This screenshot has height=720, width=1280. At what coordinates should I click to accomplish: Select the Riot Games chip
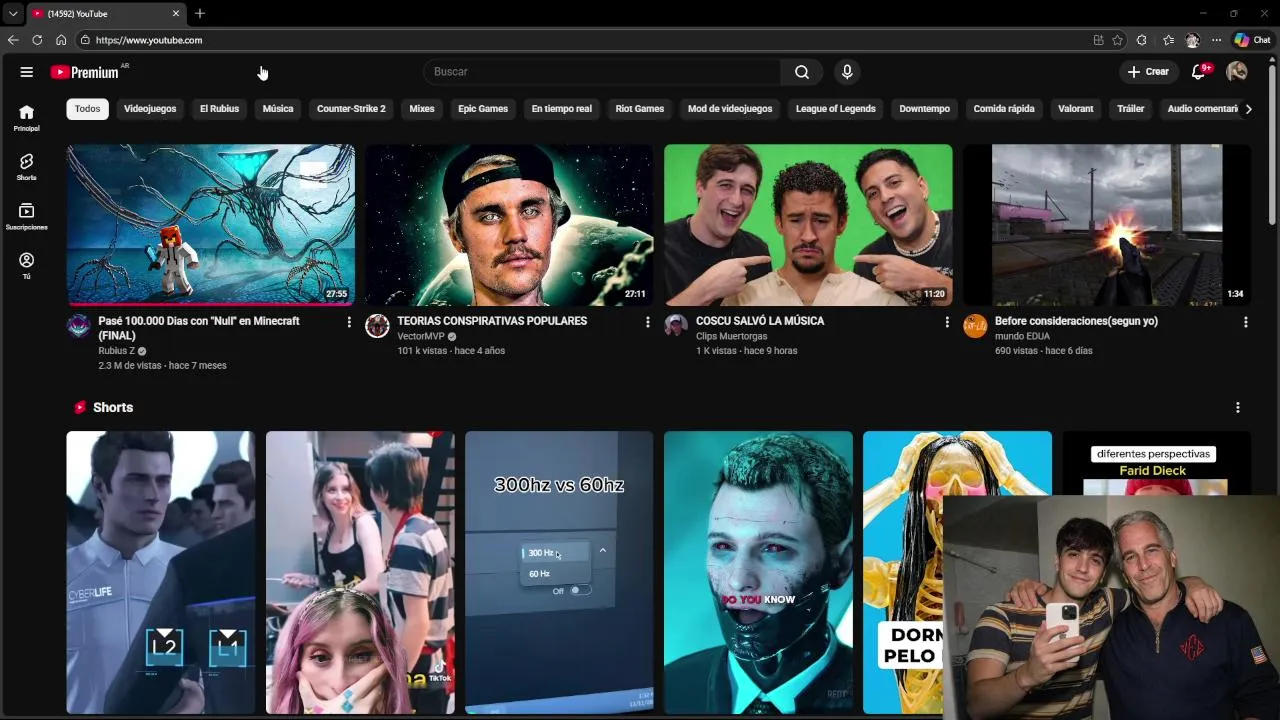[640, 109]
